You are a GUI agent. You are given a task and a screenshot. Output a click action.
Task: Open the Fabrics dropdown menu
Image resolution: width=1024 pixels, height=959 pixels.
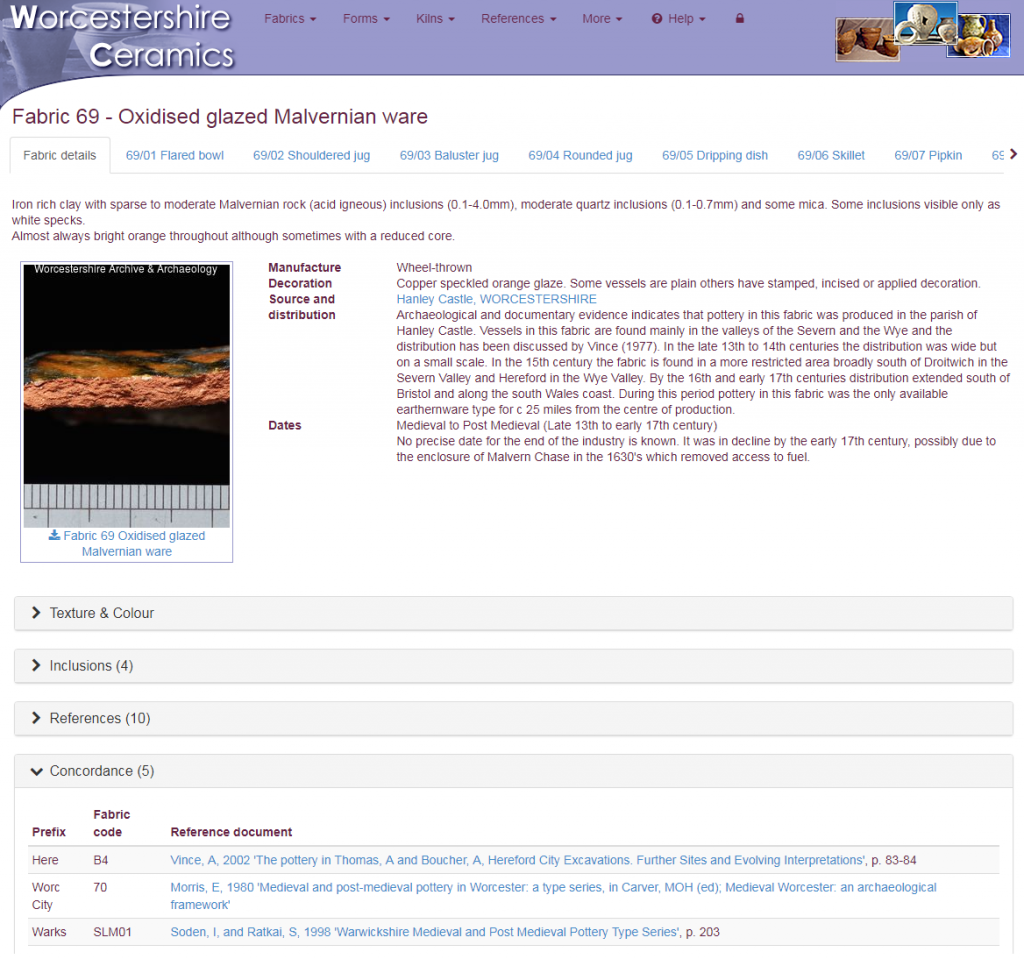pos(290,19)
